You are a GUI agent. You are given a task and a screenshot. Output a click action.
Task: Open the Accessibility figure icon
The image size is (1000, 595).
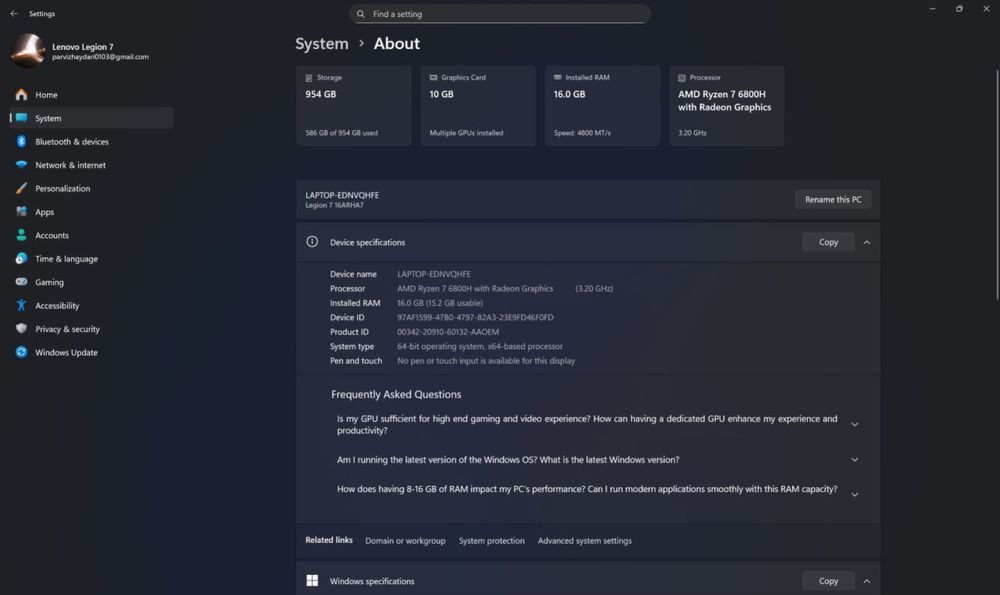click(21, 305)
